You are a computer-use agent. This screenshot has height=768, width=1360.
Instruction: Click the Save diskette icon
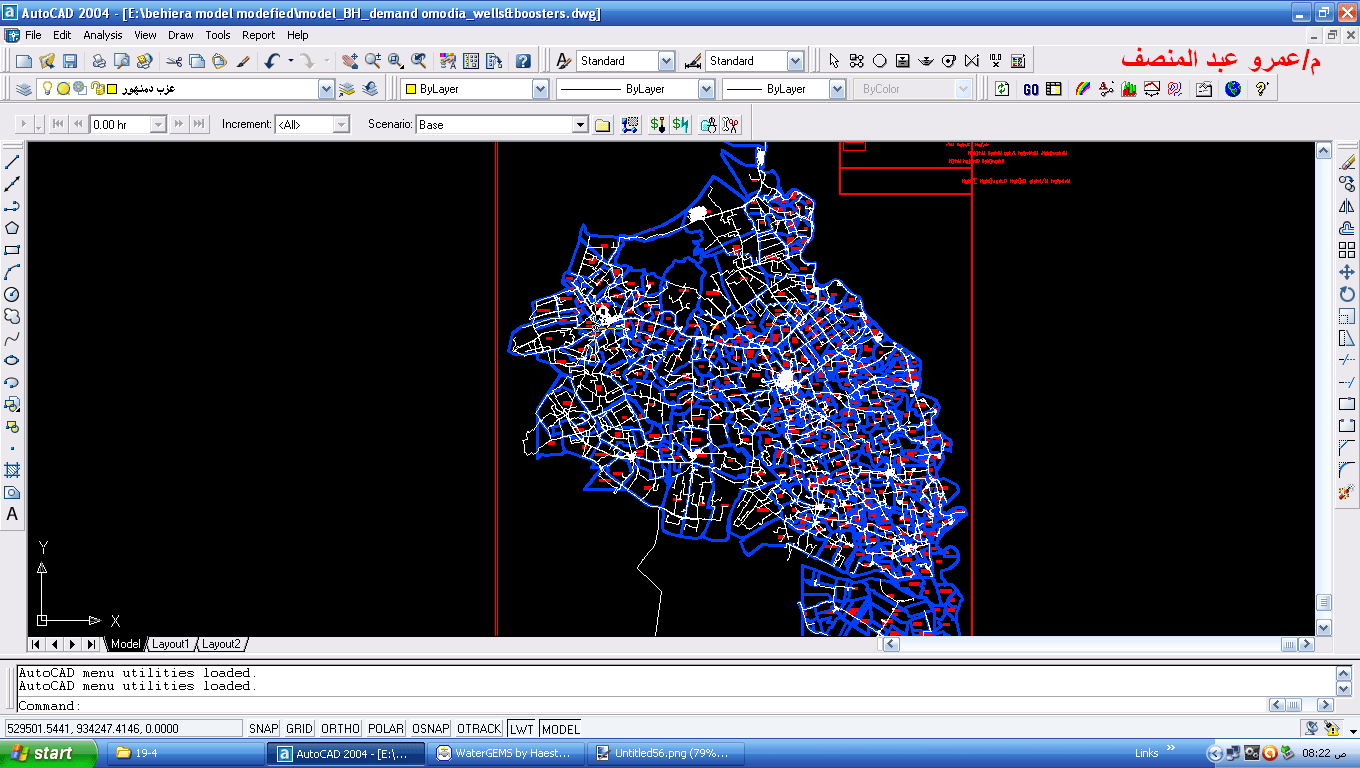(x=69, y=61)
